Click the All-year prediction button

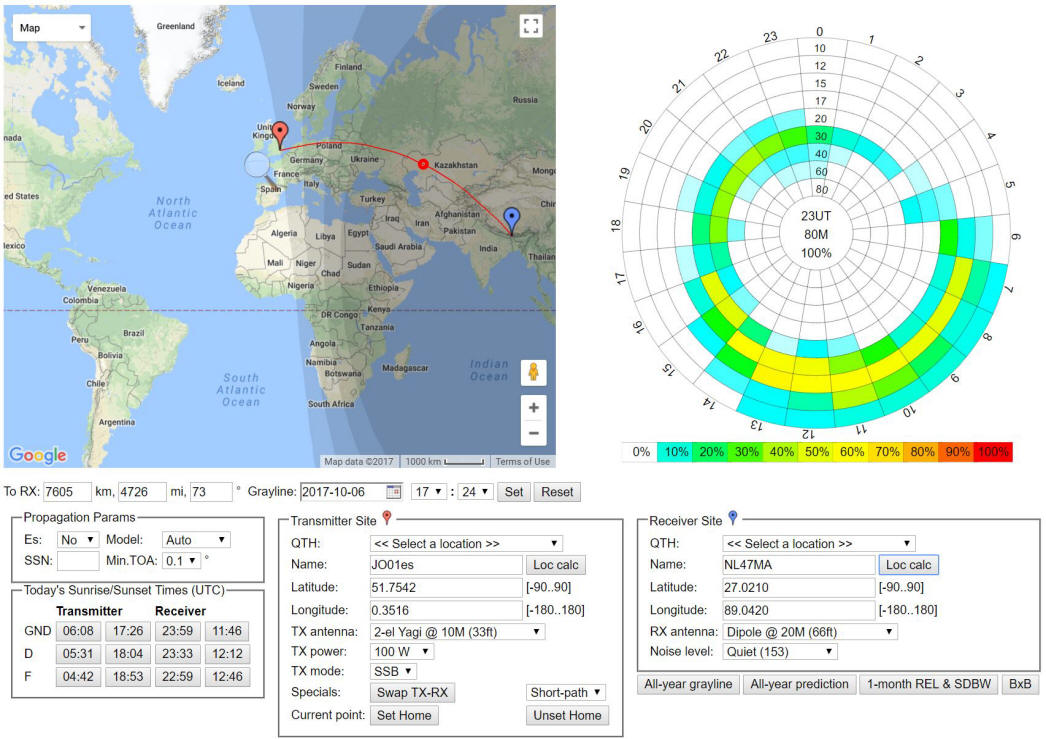(798, 684)
